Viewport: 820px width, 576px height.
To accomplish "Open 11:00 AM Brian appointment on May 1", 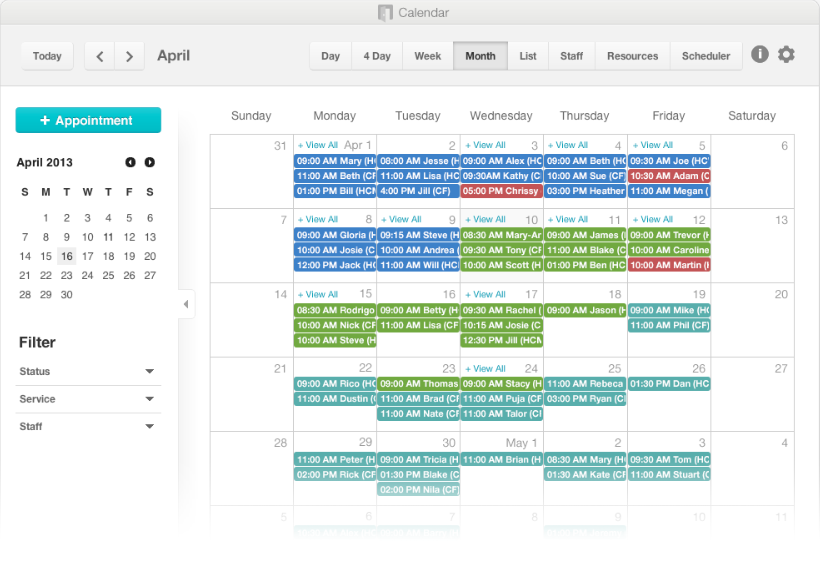I will pyautogui.click(x=502, y=460).
